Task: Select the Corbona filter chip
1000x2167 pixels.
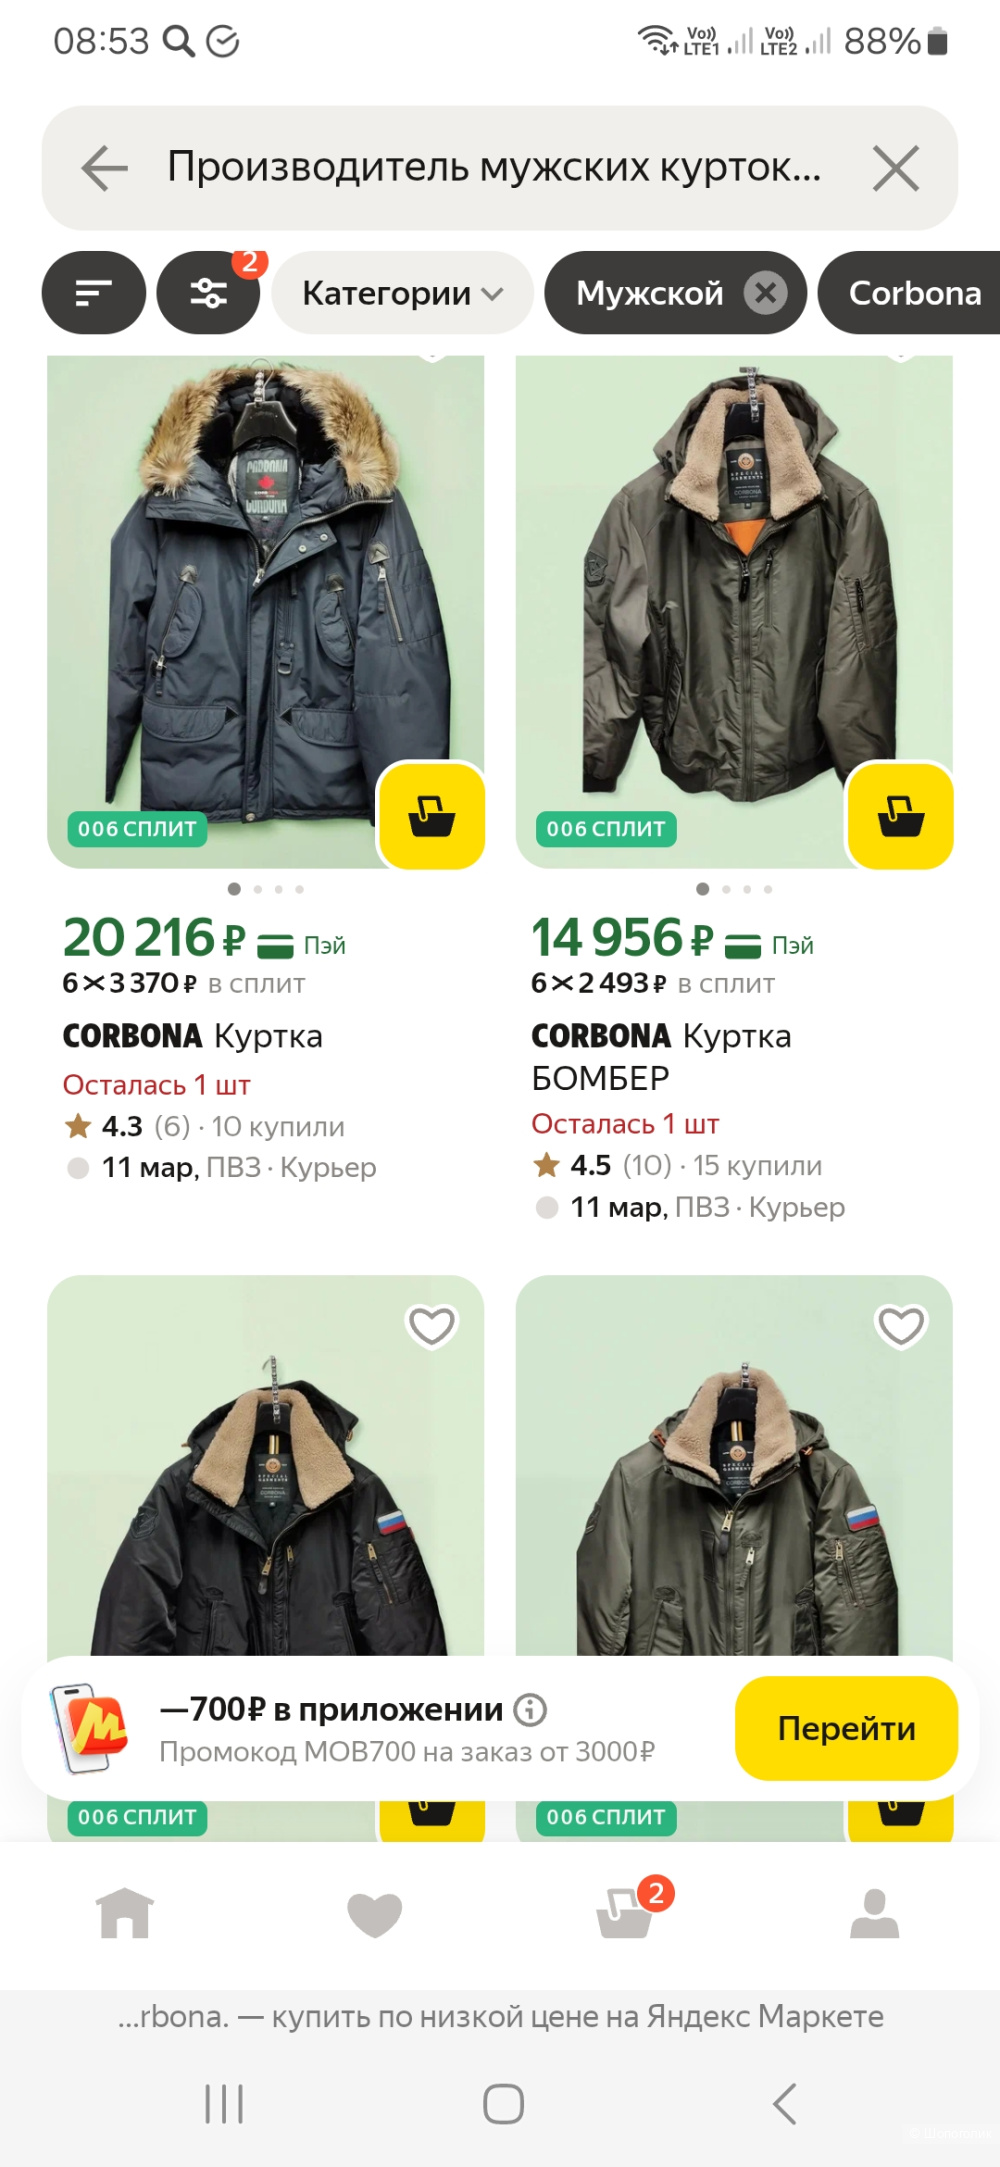Action: coord(914,292)
